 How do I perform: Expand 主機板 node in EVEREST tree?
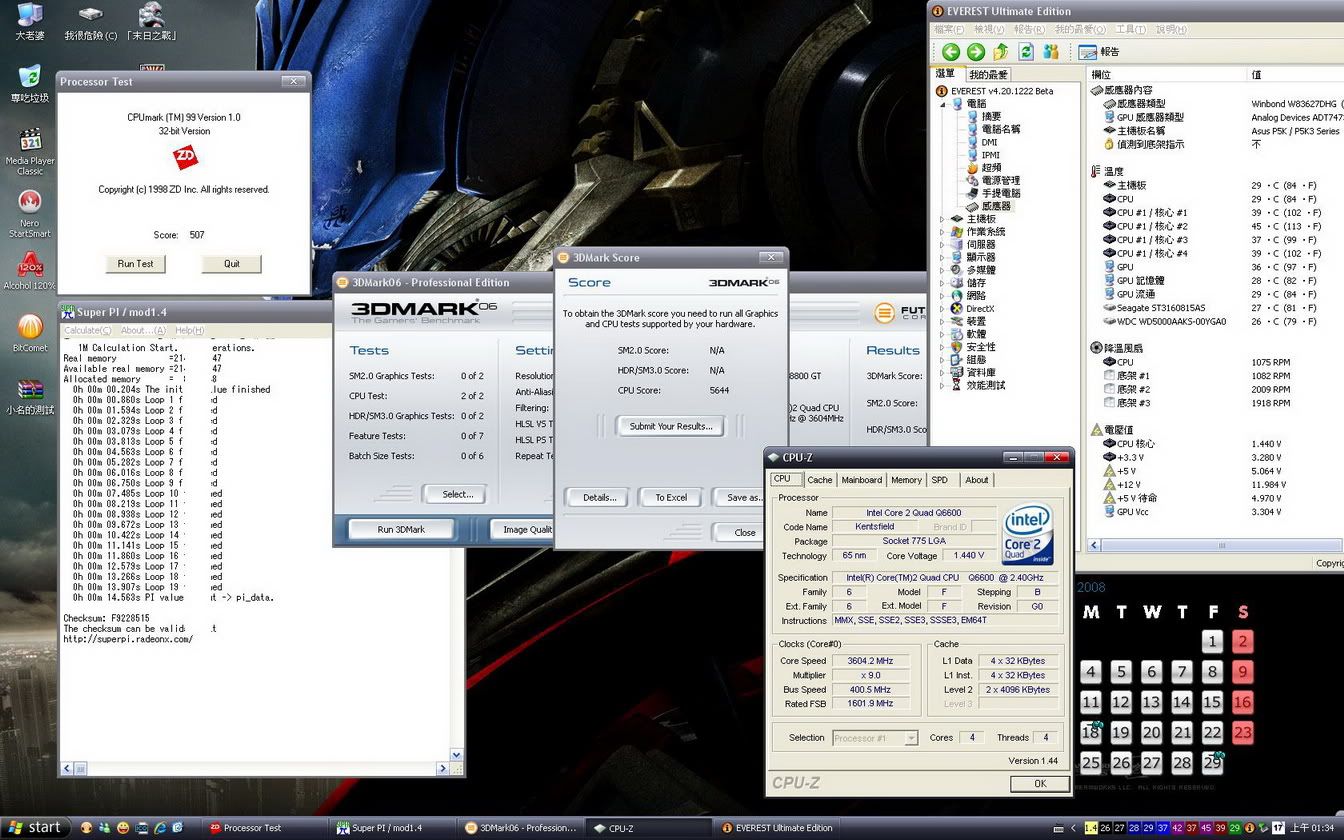point(942,218)
